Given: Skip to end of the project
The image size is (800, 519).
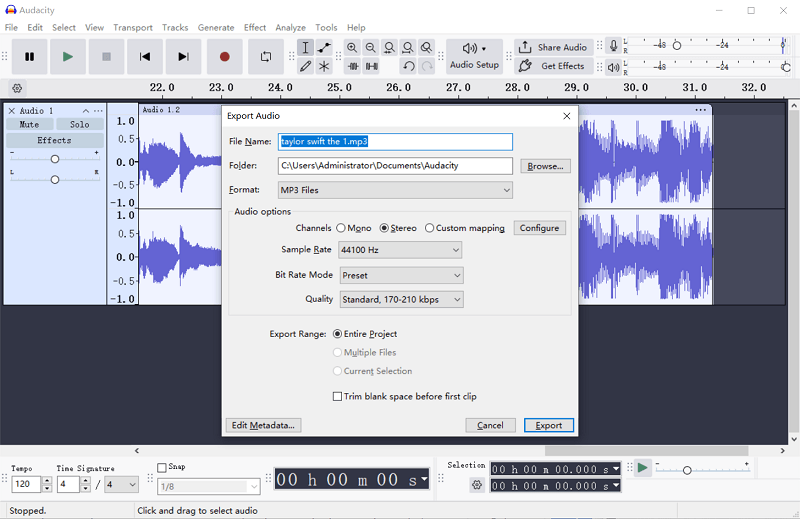Looking at the screenshot, I should pyautogui.click(x=183, y=57).
